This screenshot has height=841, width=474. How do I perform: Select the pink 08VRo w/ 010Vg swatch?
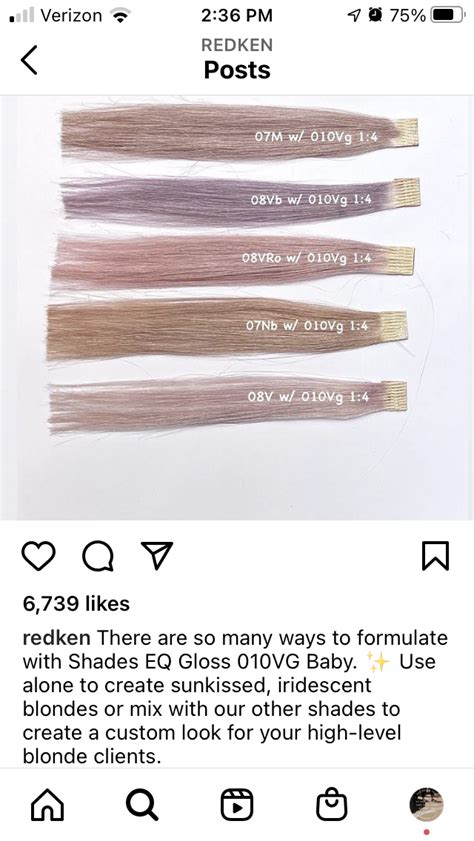233,260
